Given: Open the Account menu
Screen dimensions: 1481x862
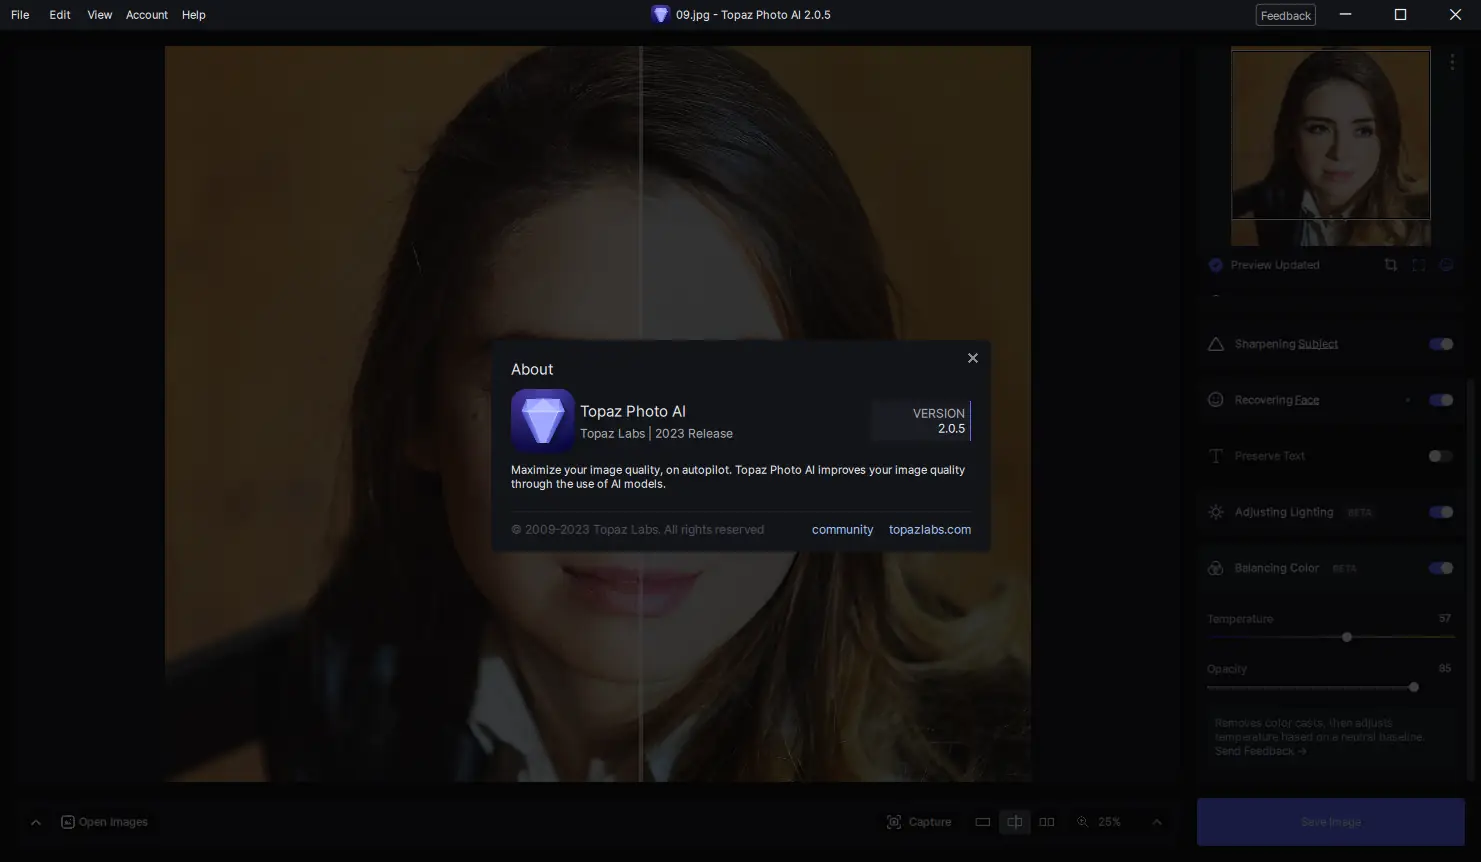Looking at the screenshot, I should [x=147, y=15].
